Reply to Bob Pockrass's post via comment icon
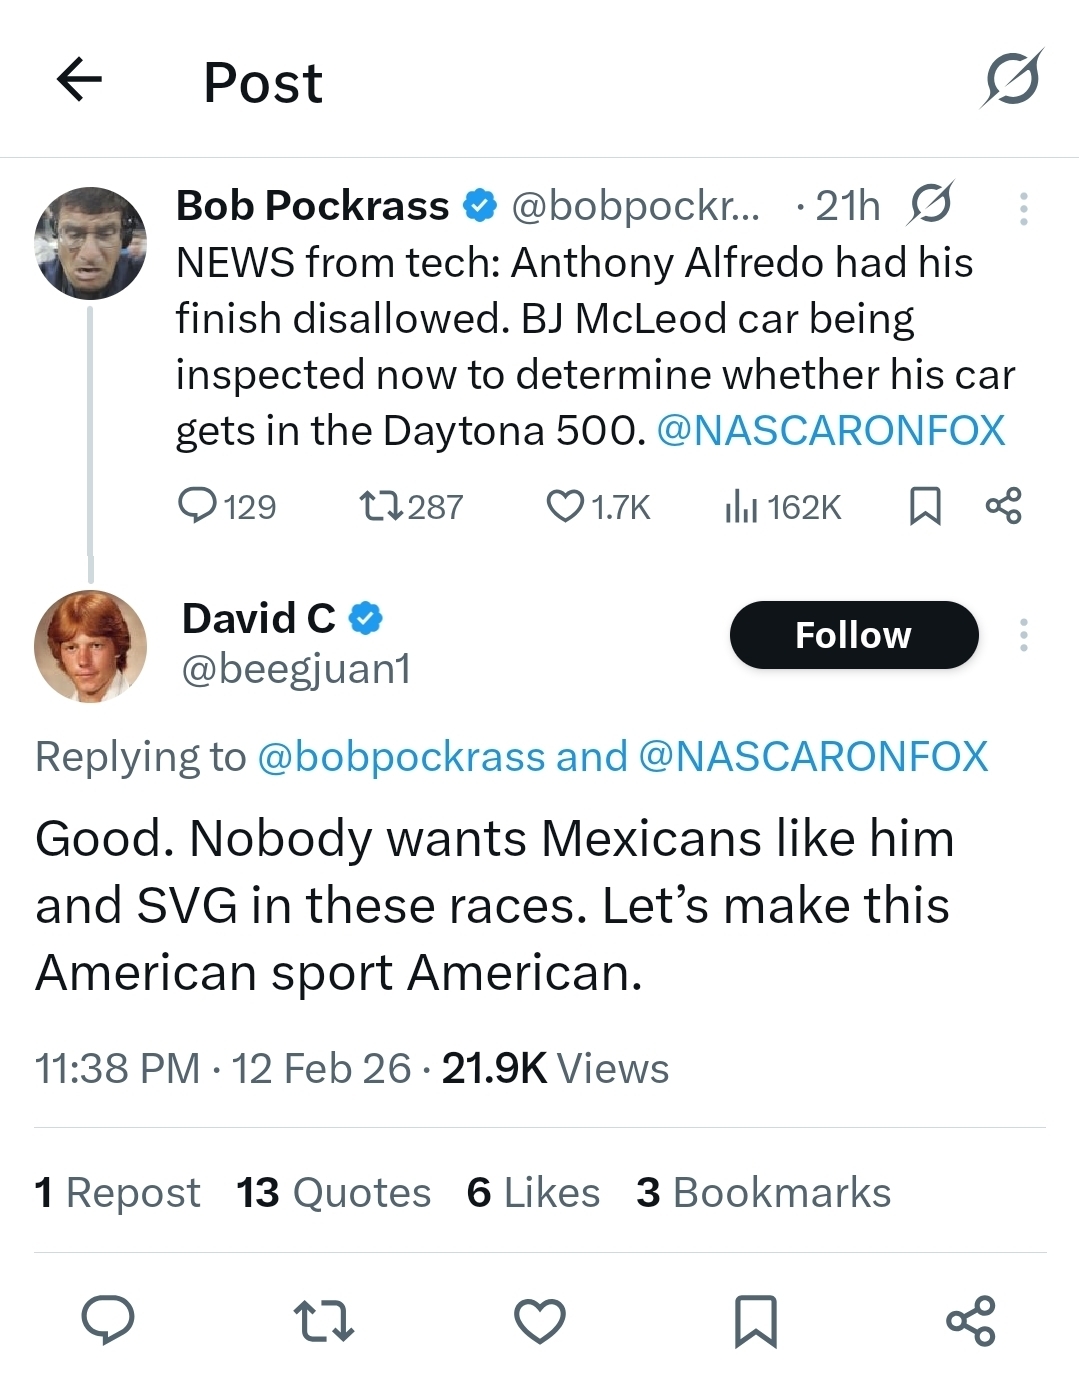Image resolution: width=1079 pixels, height=1379 pixels. pos(197,506)
